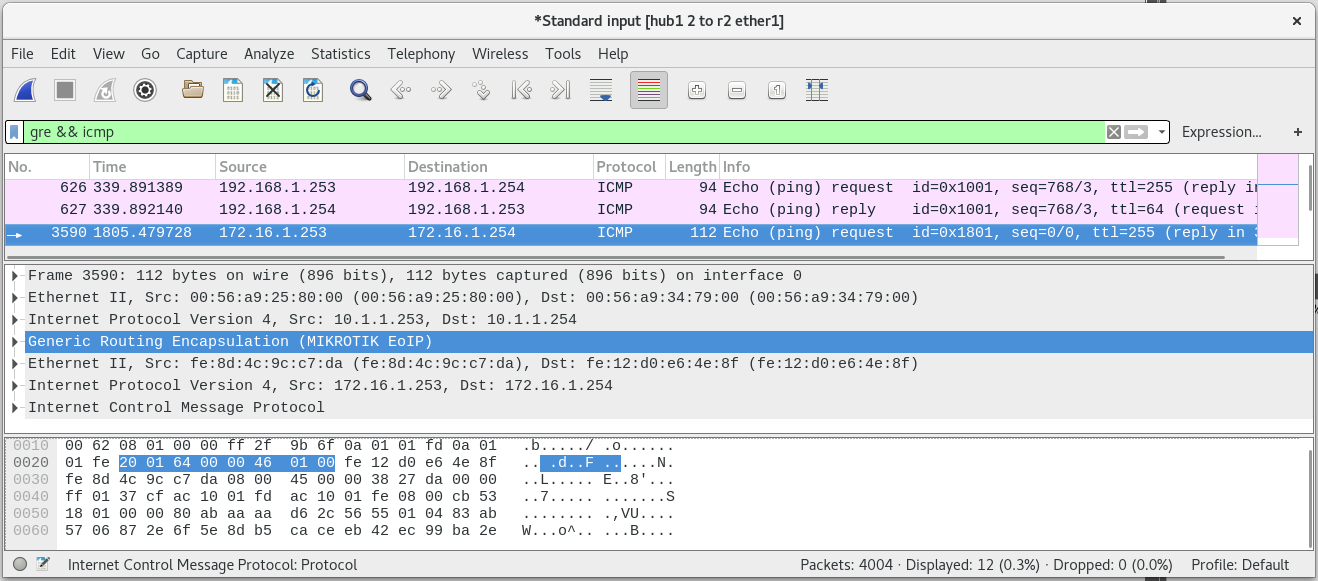The width and height of the screenshot is (1318, 581).
Task: Select packet 627 echo reply
Action: [631, 210]
